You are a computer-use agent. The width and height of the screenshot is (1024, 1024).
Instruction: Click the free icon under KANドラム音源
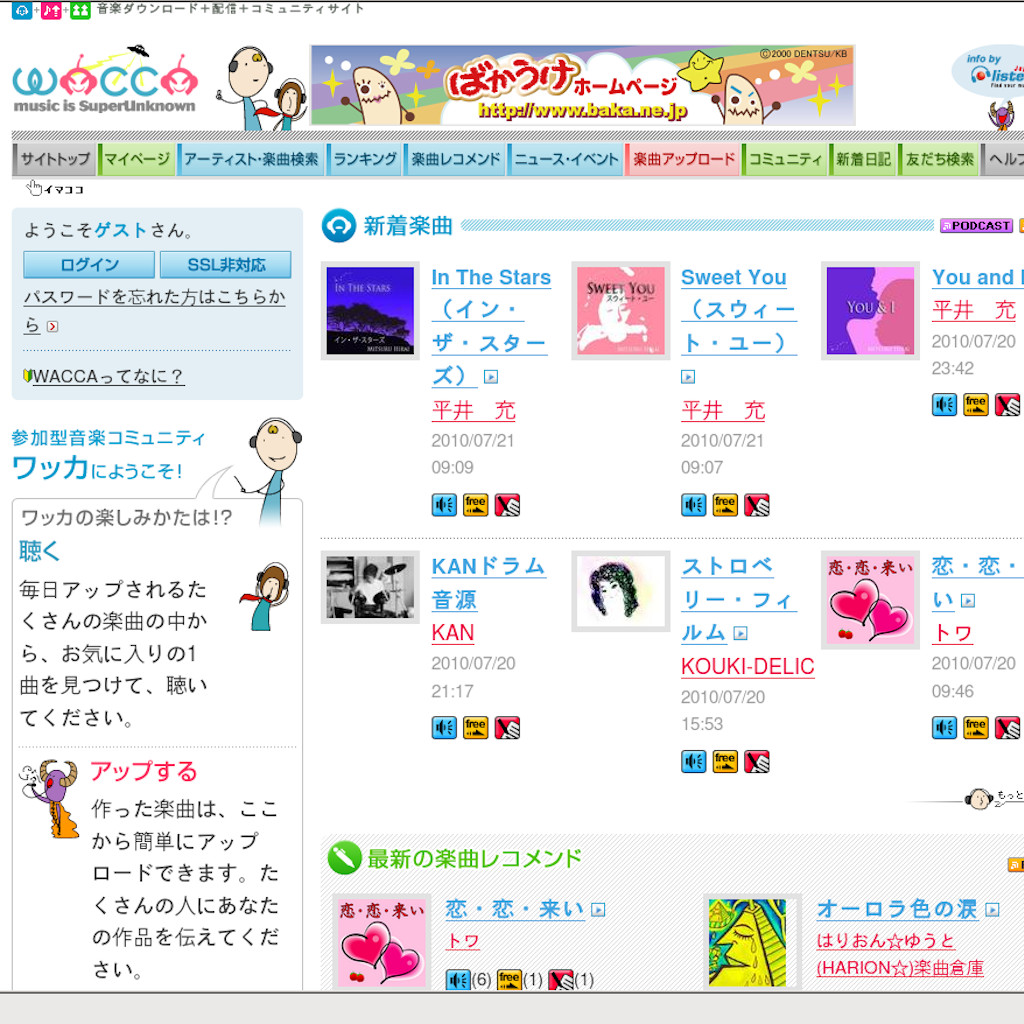[475, 727]
